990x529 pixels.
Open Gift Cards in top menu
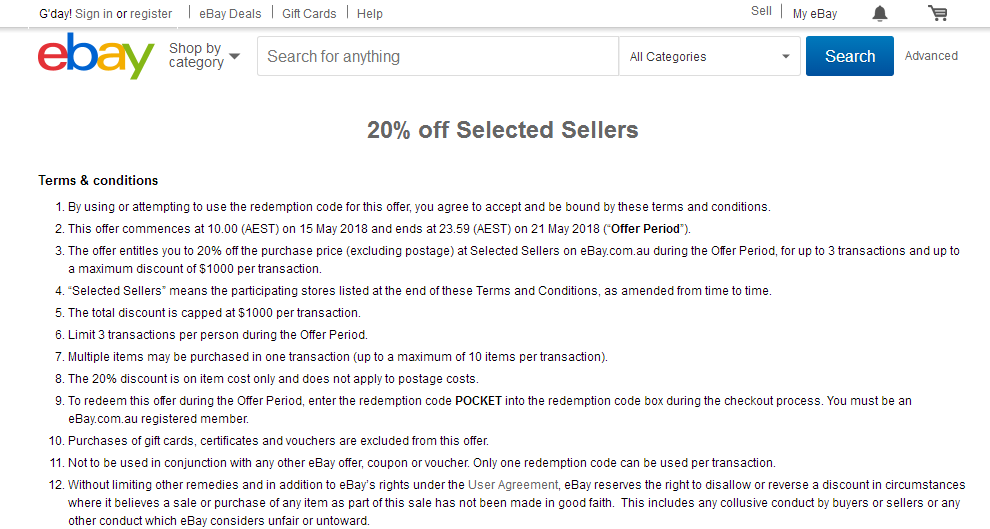[x=309, y=13]
